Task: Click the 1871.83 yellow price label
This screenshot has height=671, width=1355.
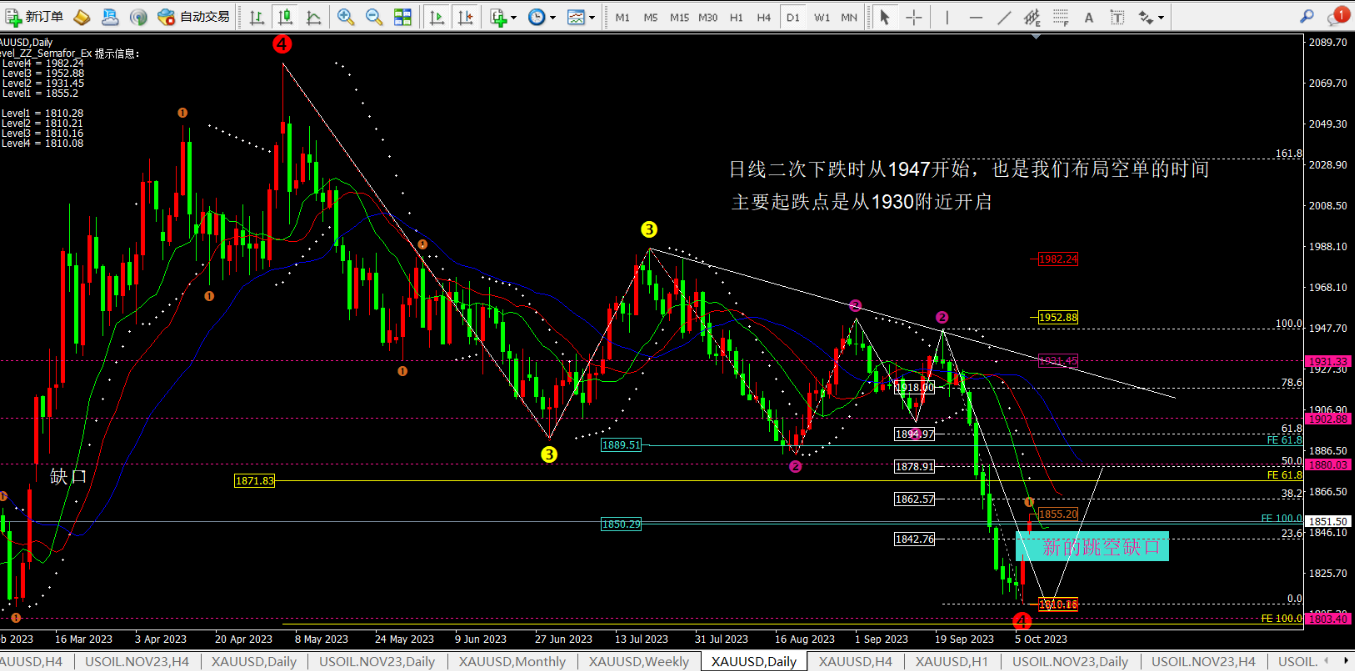Action: point(254,481)
